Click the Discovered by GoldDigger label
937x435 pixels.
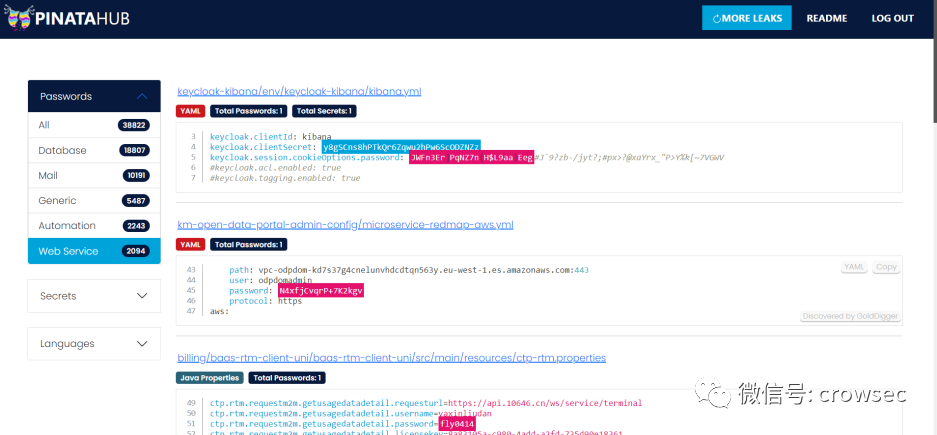(850, 316)
